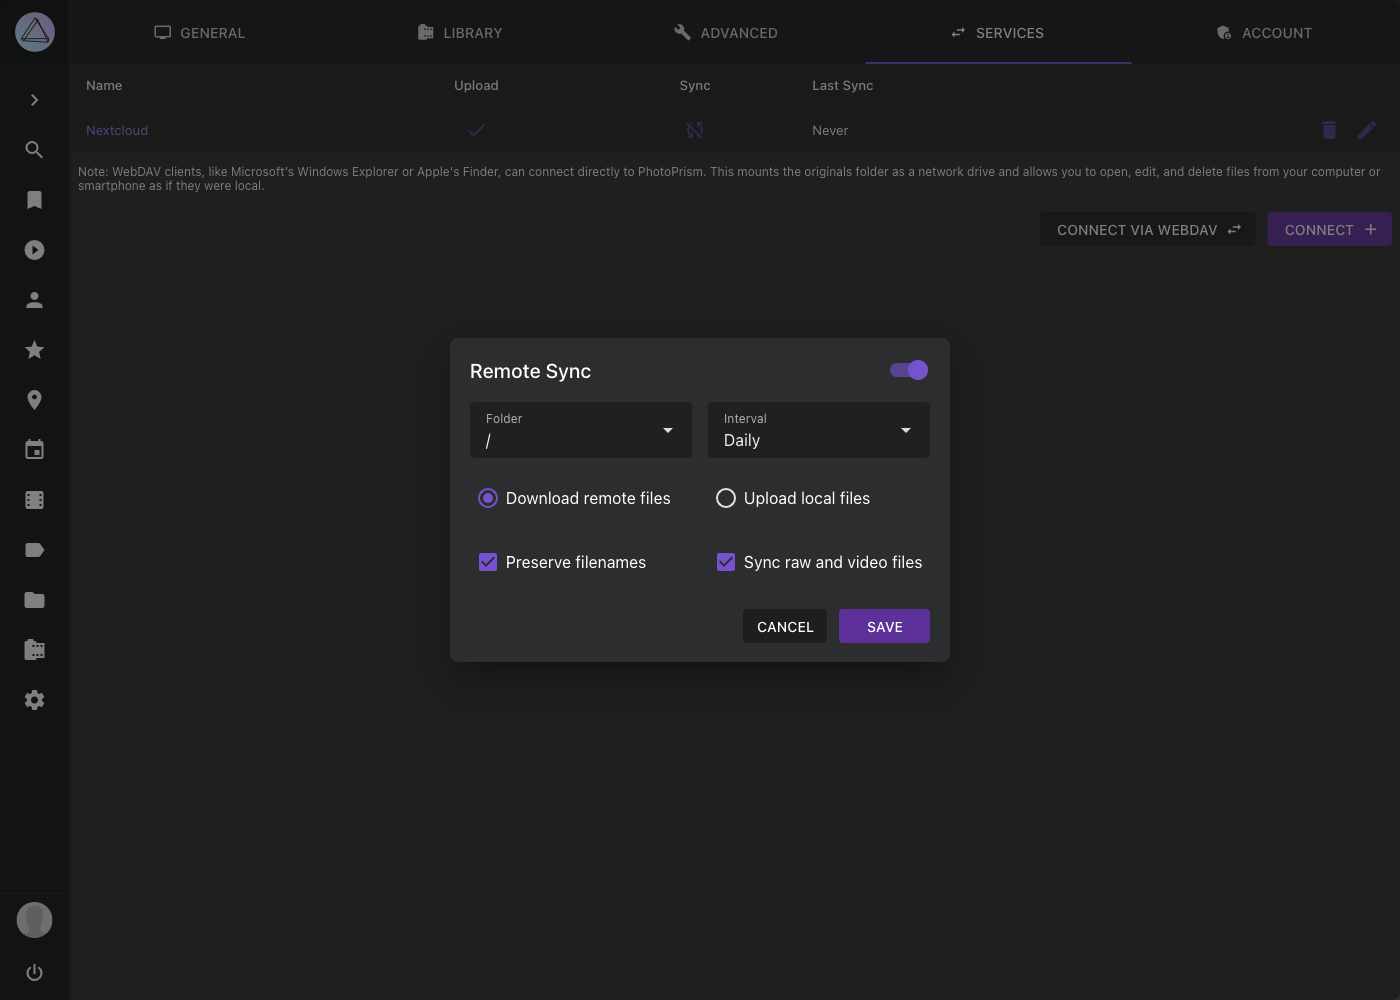Viewport: 1400px width, 1000px height.
Task: Open Search in the sidebar
Action: click(x=34, y=149)
